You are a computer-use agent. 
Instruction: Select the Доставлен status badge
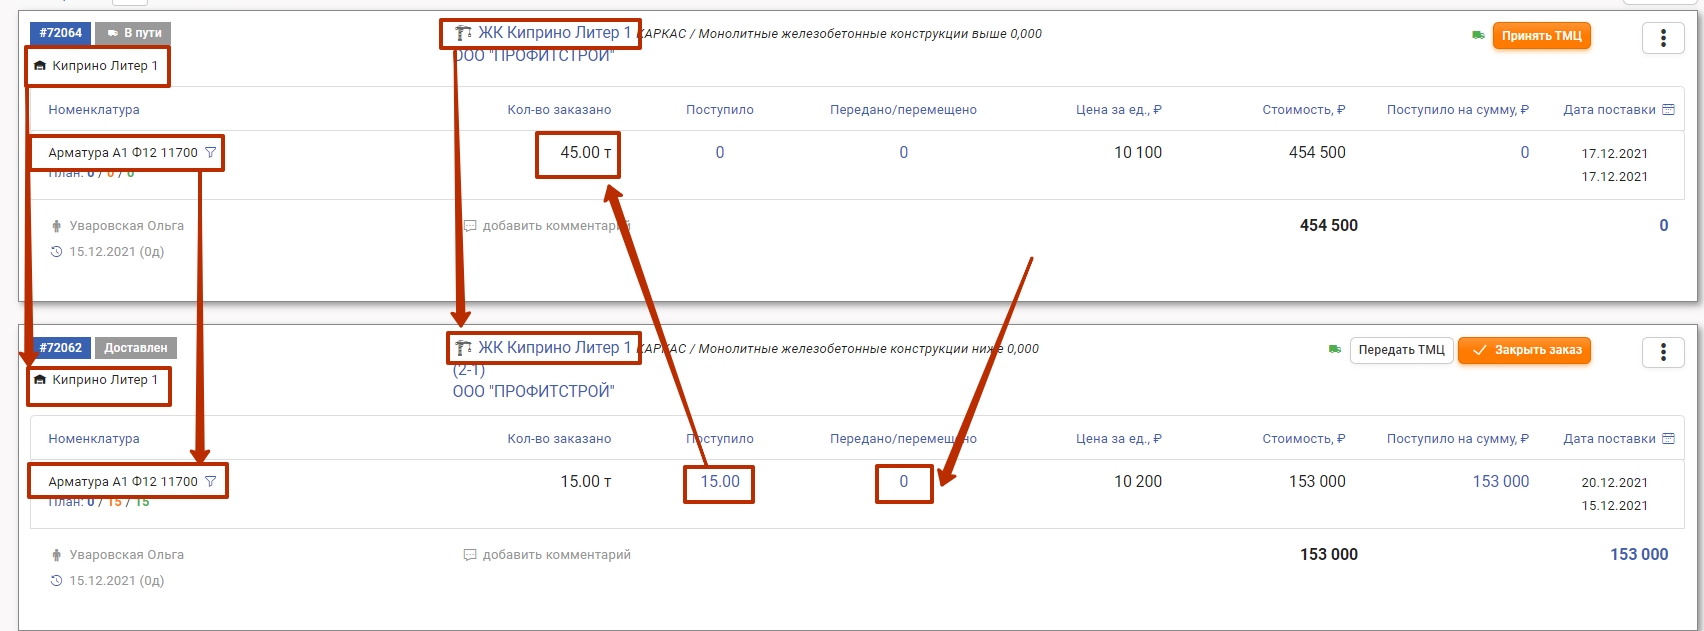[136, 348]
